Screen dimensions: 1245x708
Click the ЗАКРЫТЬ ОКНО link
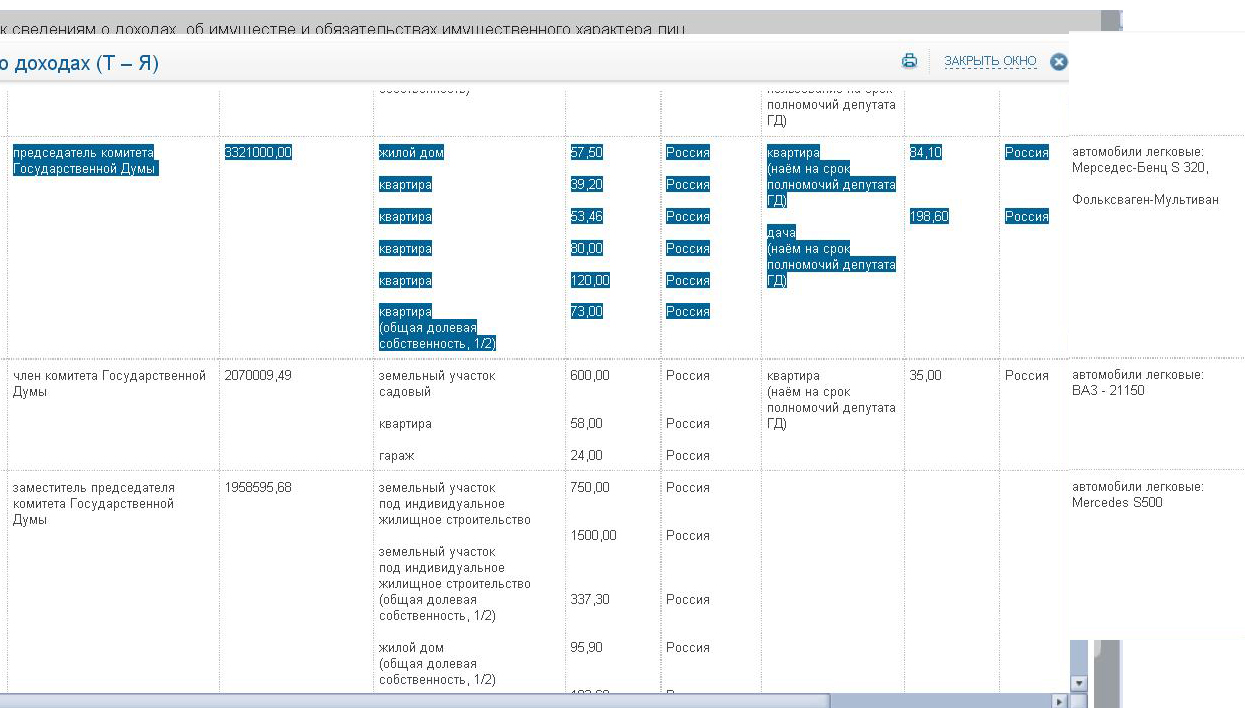point(990,62)
